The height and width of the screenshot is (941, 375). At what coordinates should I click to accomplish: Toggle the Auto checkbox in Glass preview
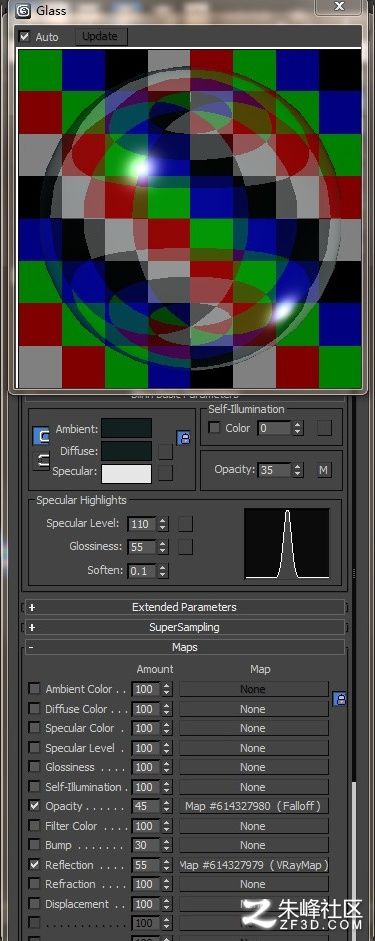pos(25,36)
